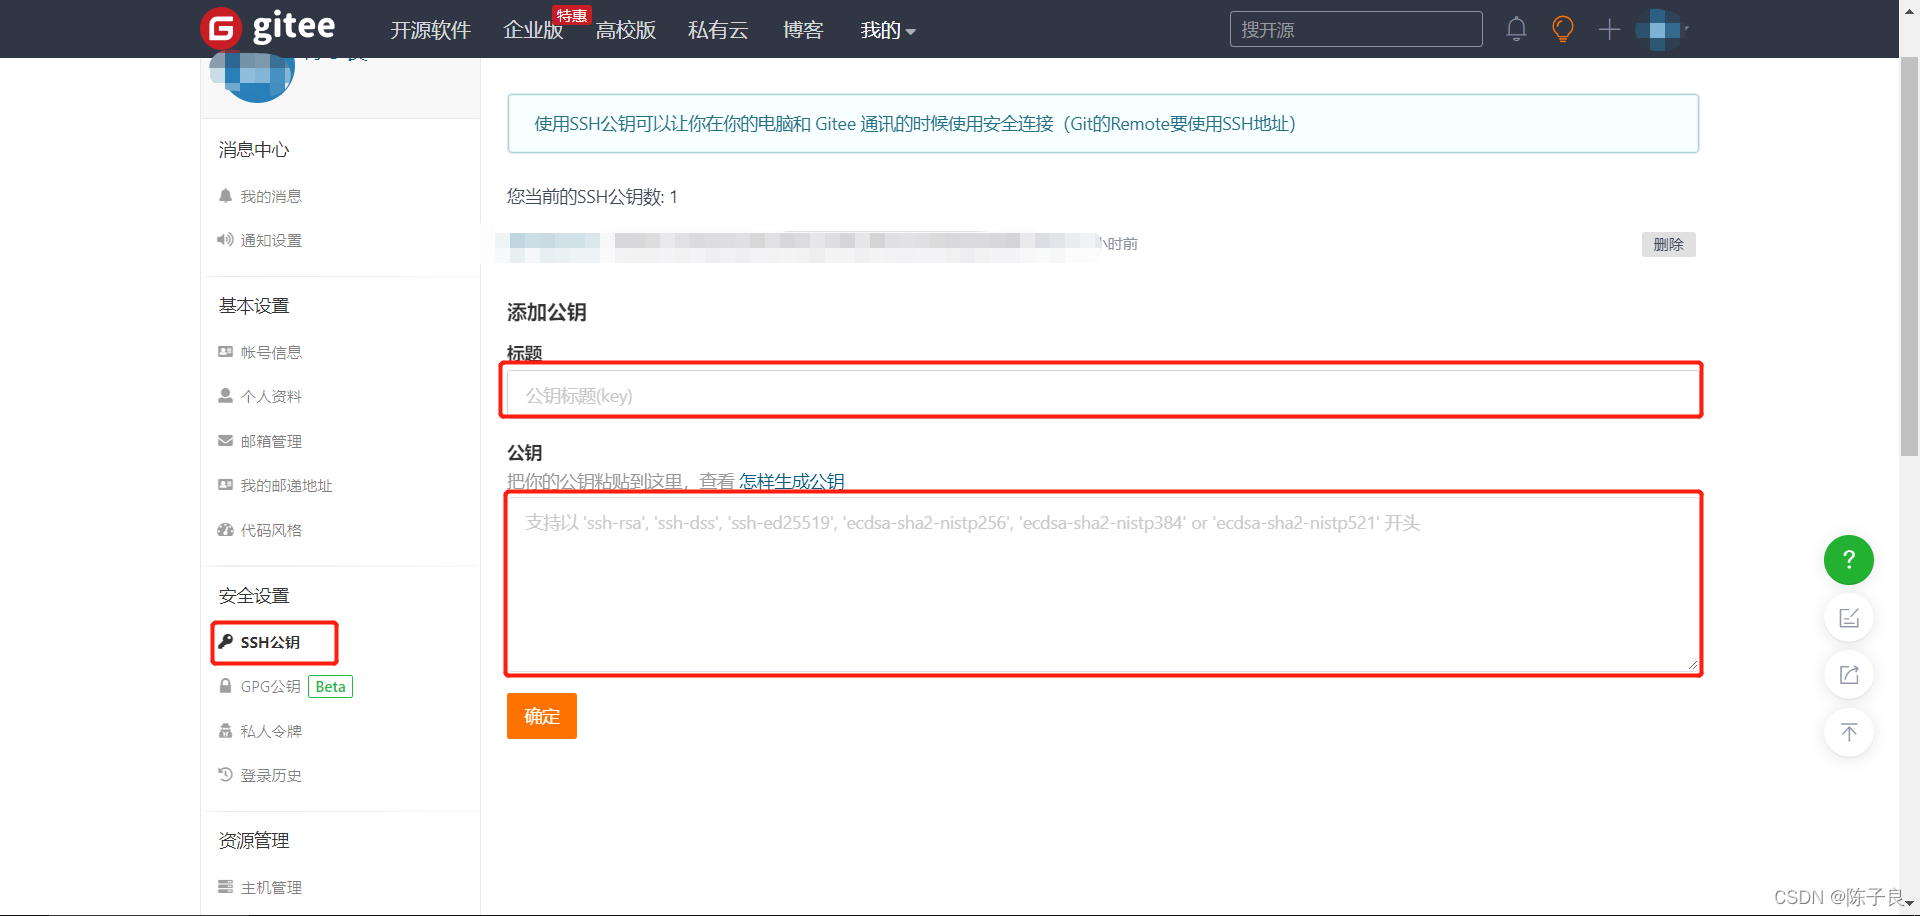
Task: Jump back to top using the arrow icon
Action: [1849, 732]
